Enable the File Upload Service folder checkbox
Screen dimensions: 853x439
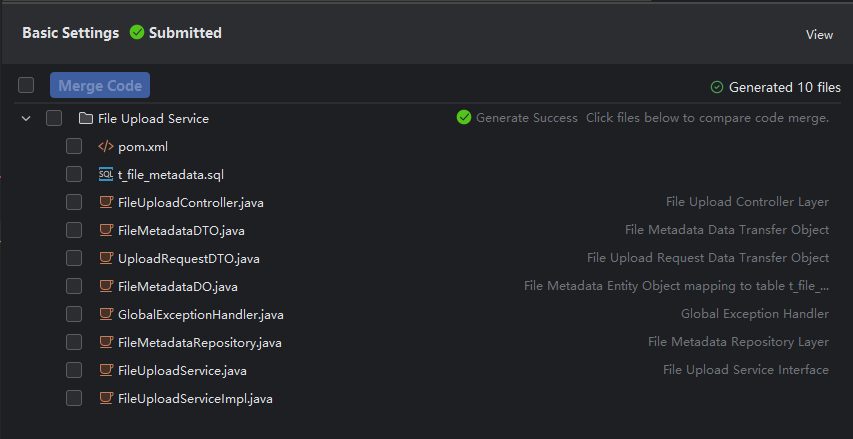54,118
